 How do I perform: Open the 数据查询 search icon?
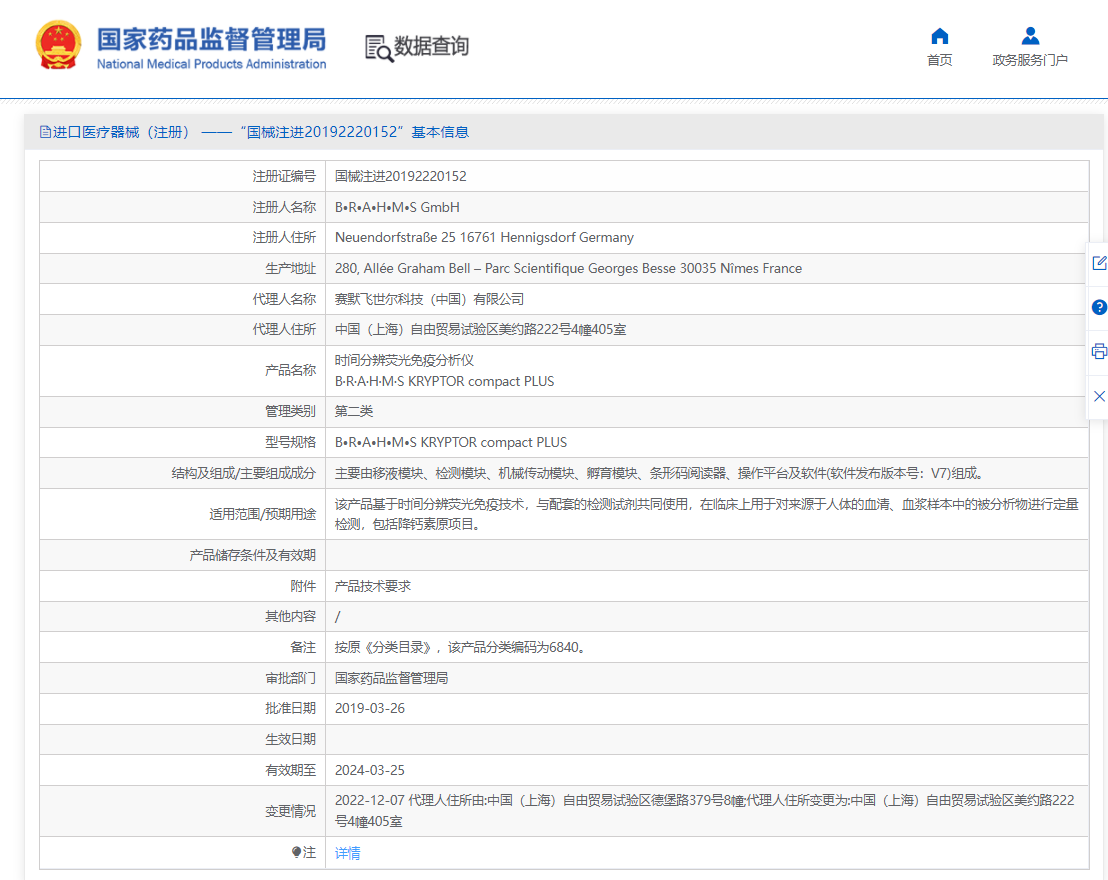379,48
